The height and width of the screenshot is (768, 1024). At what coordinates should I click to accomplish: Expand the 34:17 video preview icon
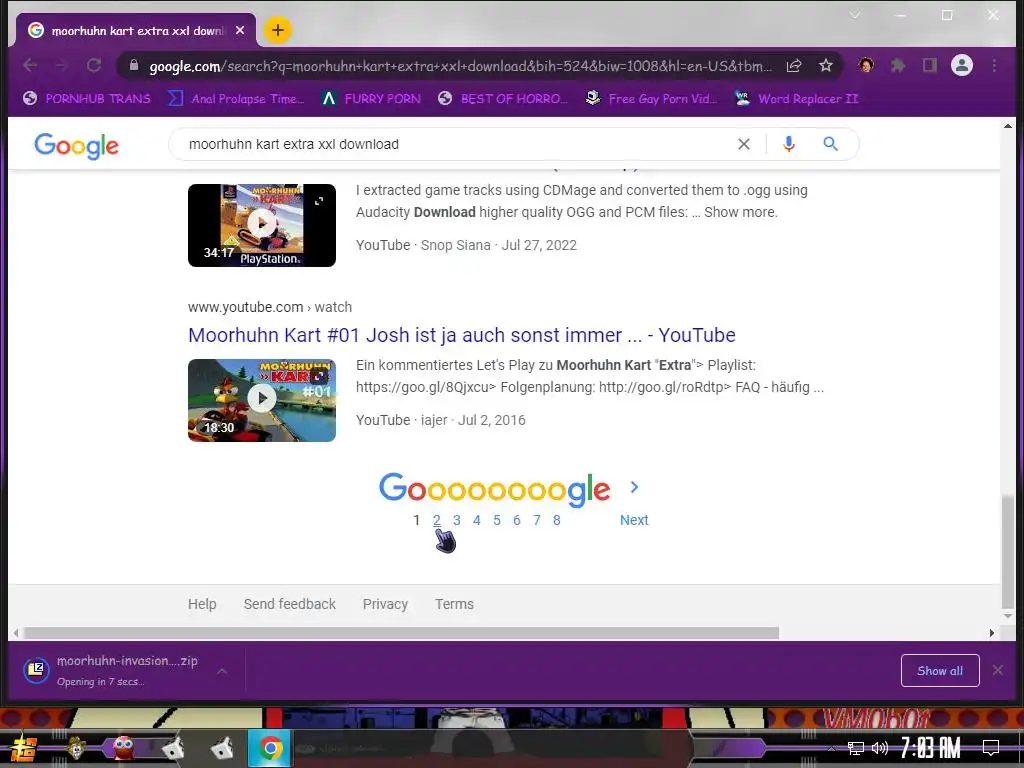click(x=319, y=201)
